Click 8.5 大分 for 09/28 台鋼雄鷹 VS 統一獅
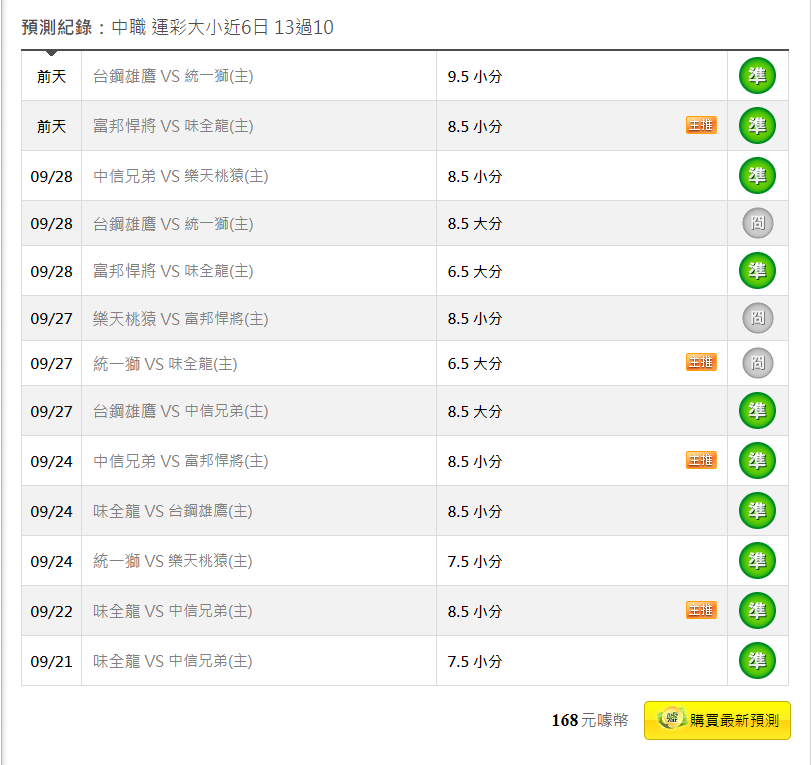This screenshot has width=812, height=765. (475, 224)
